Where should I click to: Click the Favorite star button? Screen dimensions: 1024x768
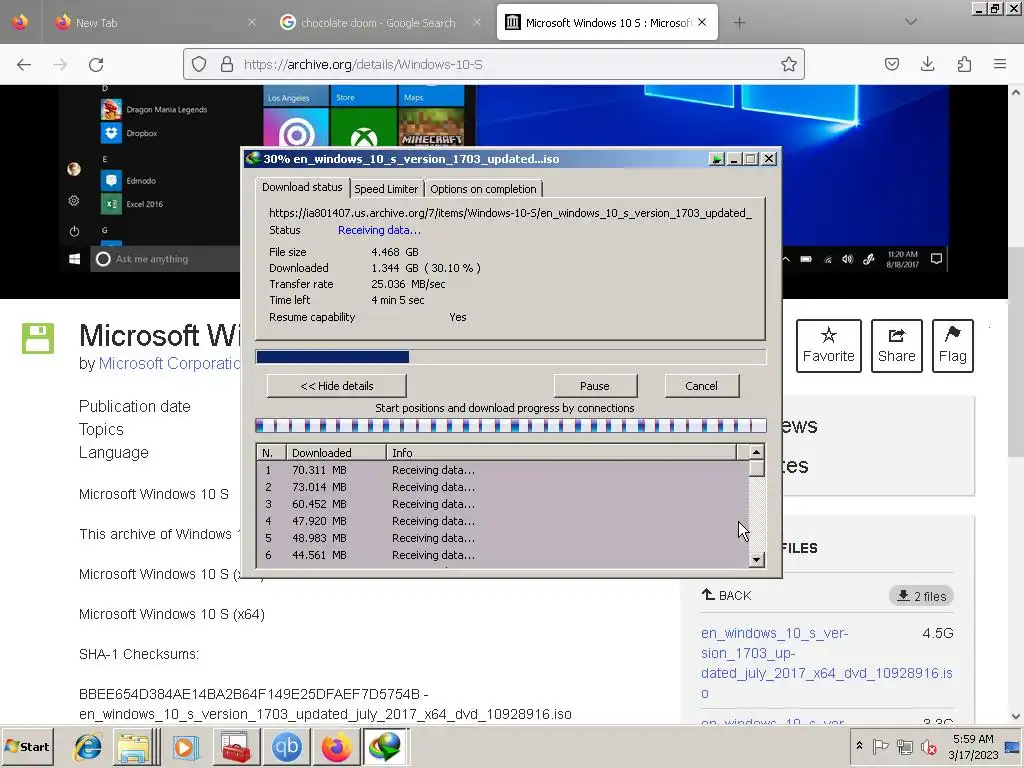coord(829,345)
